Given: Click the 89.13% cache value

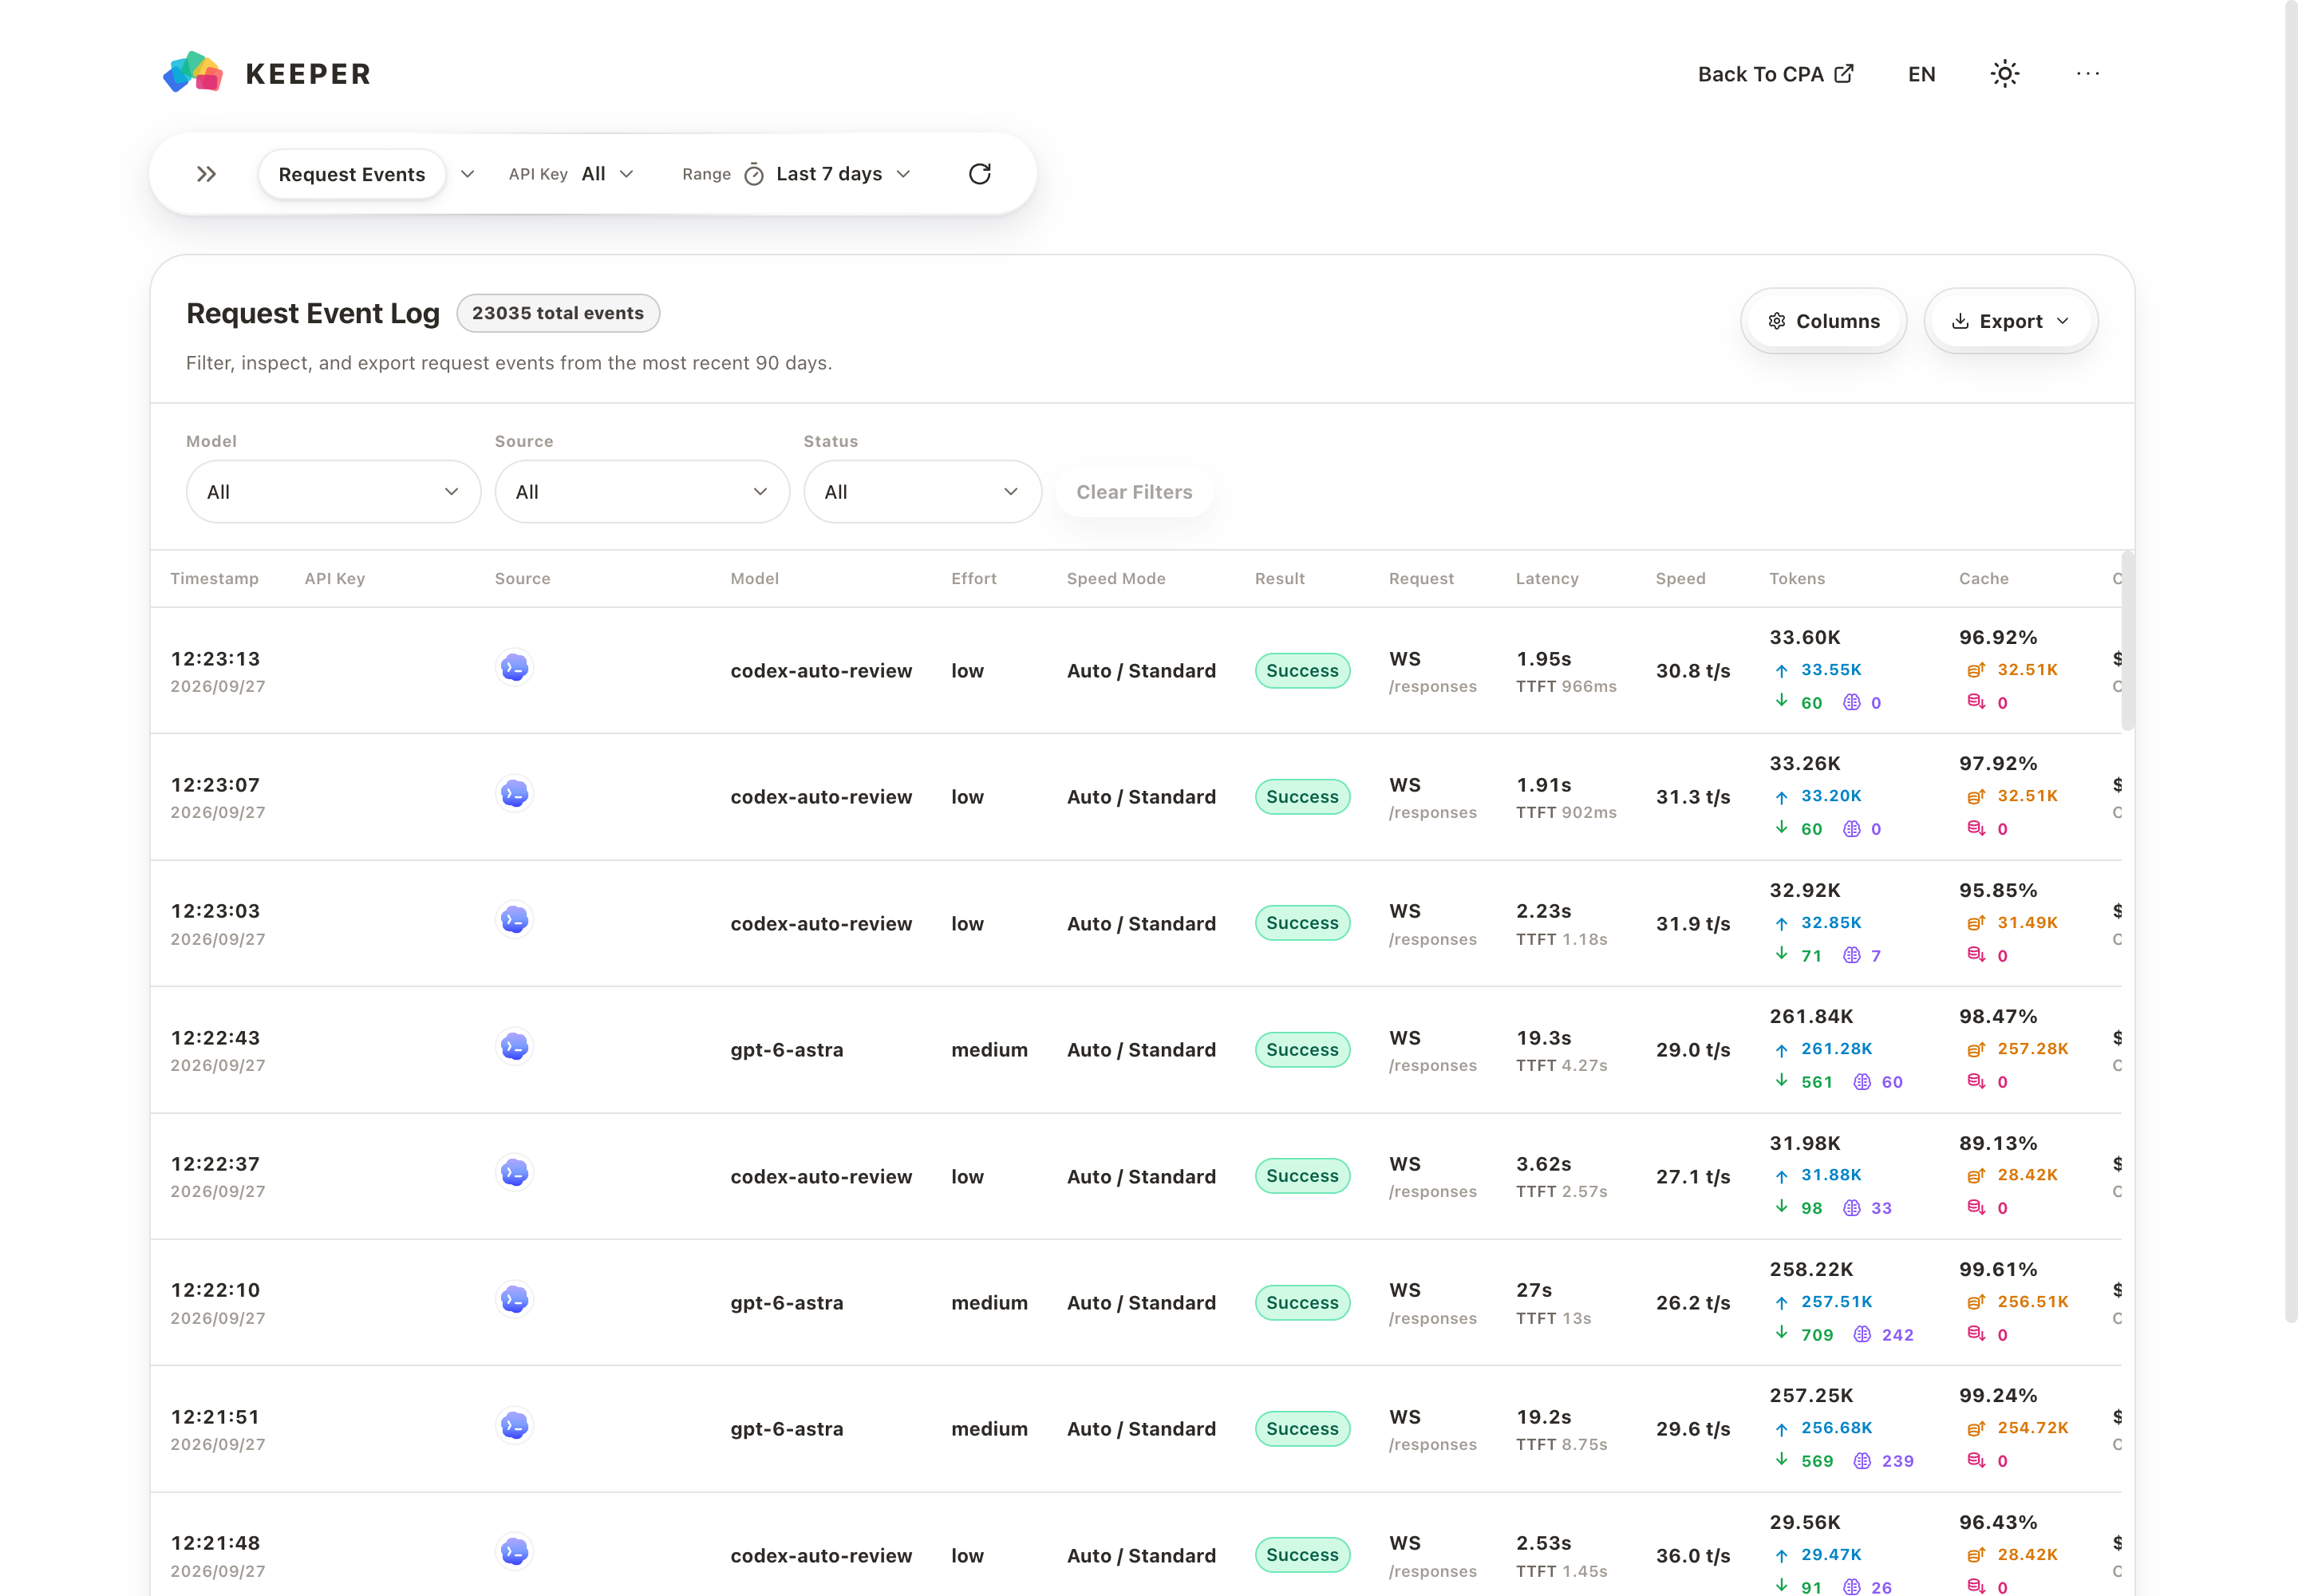Looking at the screenshot, I should point(1998,1144).
